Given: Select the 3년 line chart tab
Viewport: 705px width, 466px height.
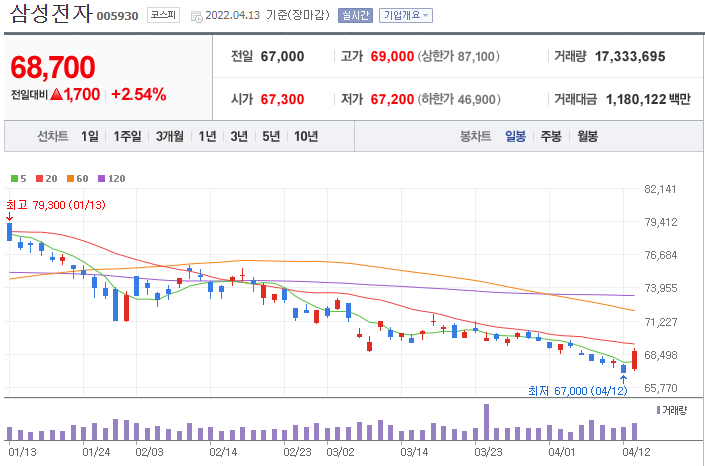Looking at the screenshot, I should pyautogui.click(x=239, y=136).
